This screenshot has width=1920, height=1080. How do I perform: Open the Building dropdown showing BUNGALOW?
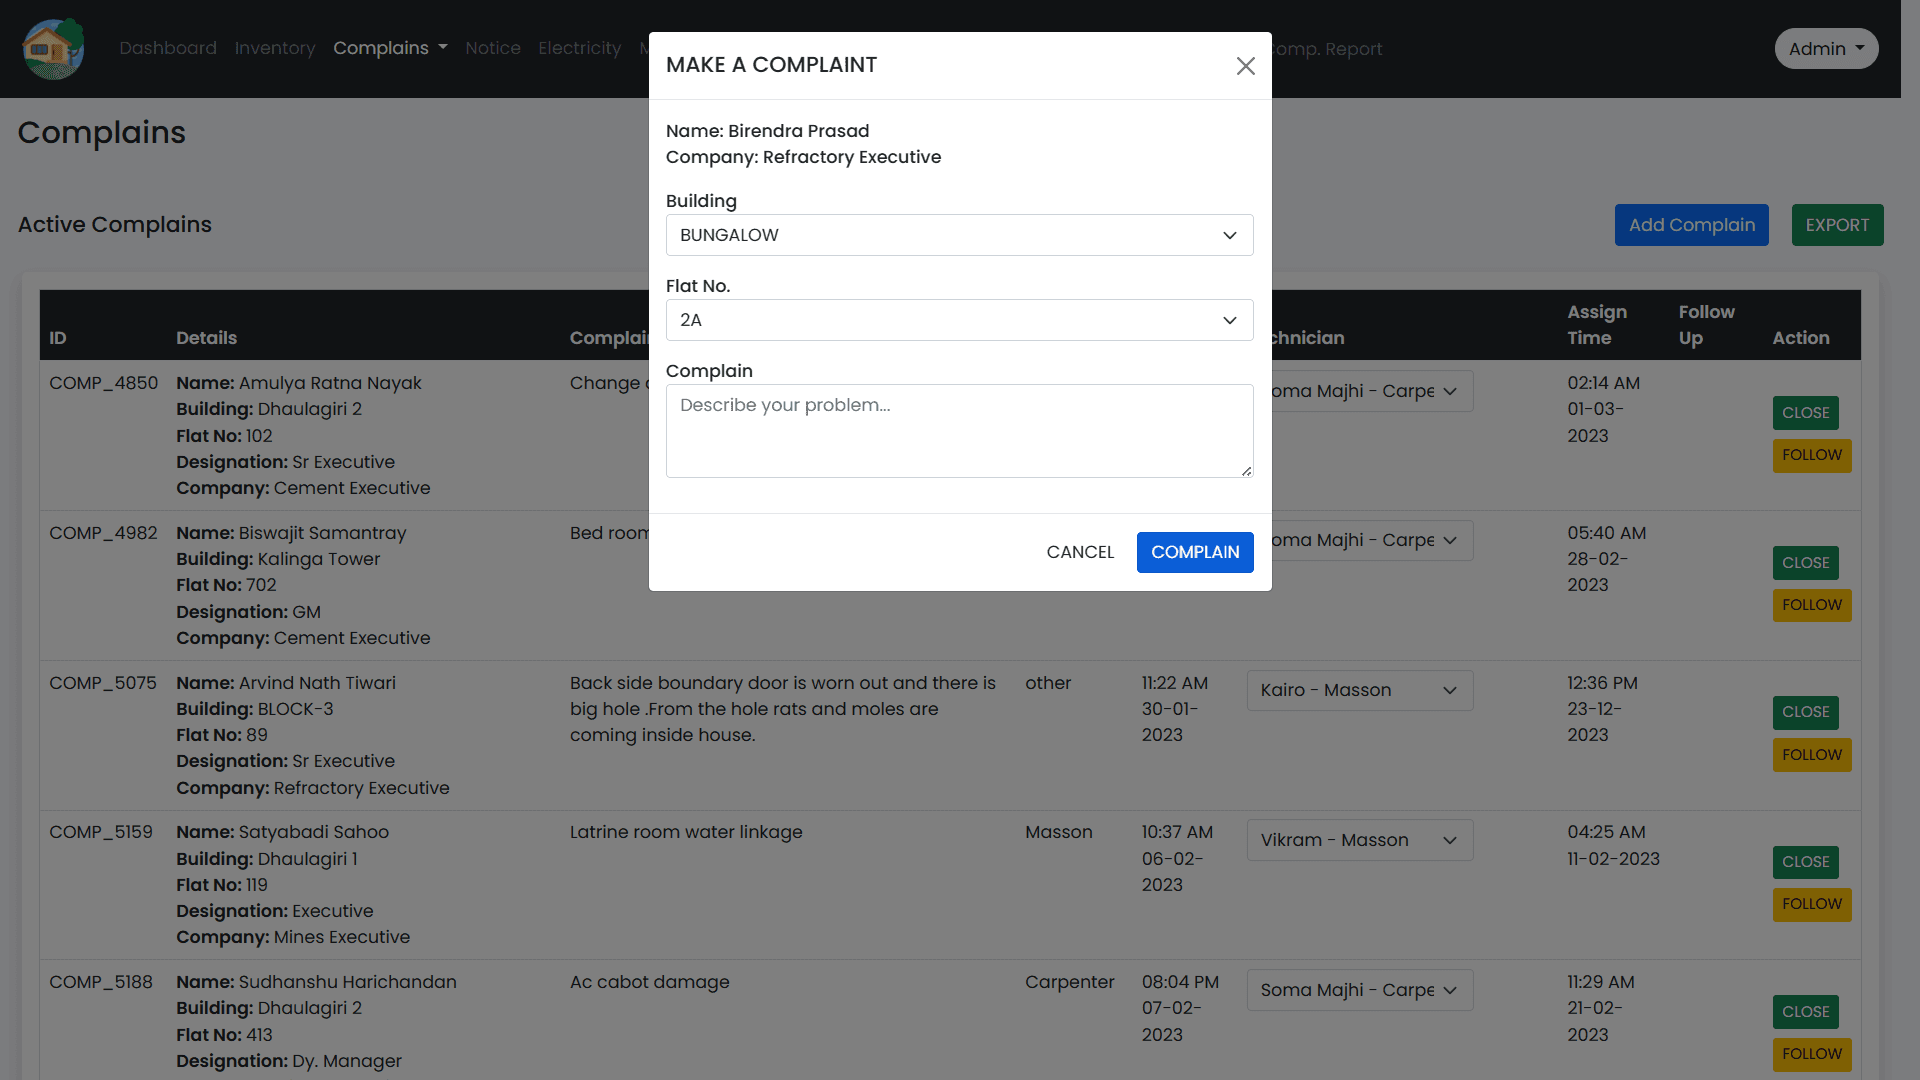959,235
